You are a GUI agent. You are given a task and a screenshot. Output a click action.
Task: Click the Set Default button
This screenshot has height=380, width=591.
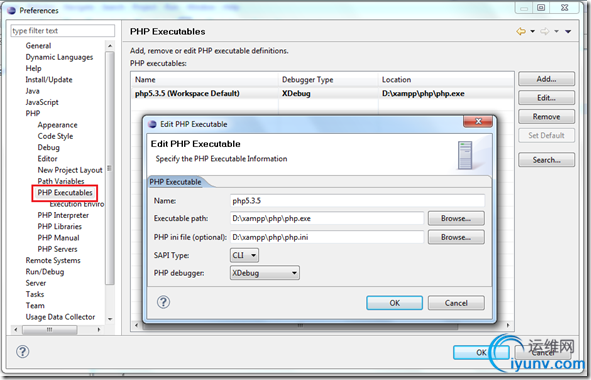[x=547, y=135]
